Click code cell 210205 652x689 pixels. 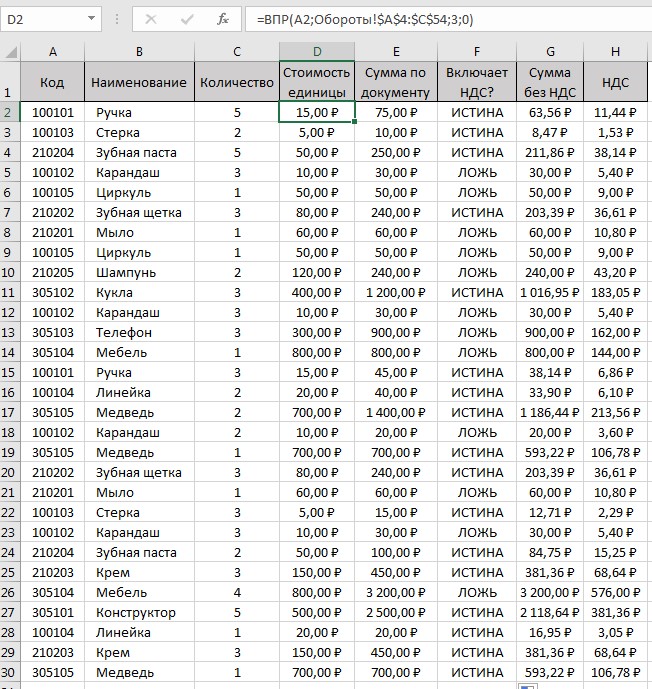(x=52, y=273)
